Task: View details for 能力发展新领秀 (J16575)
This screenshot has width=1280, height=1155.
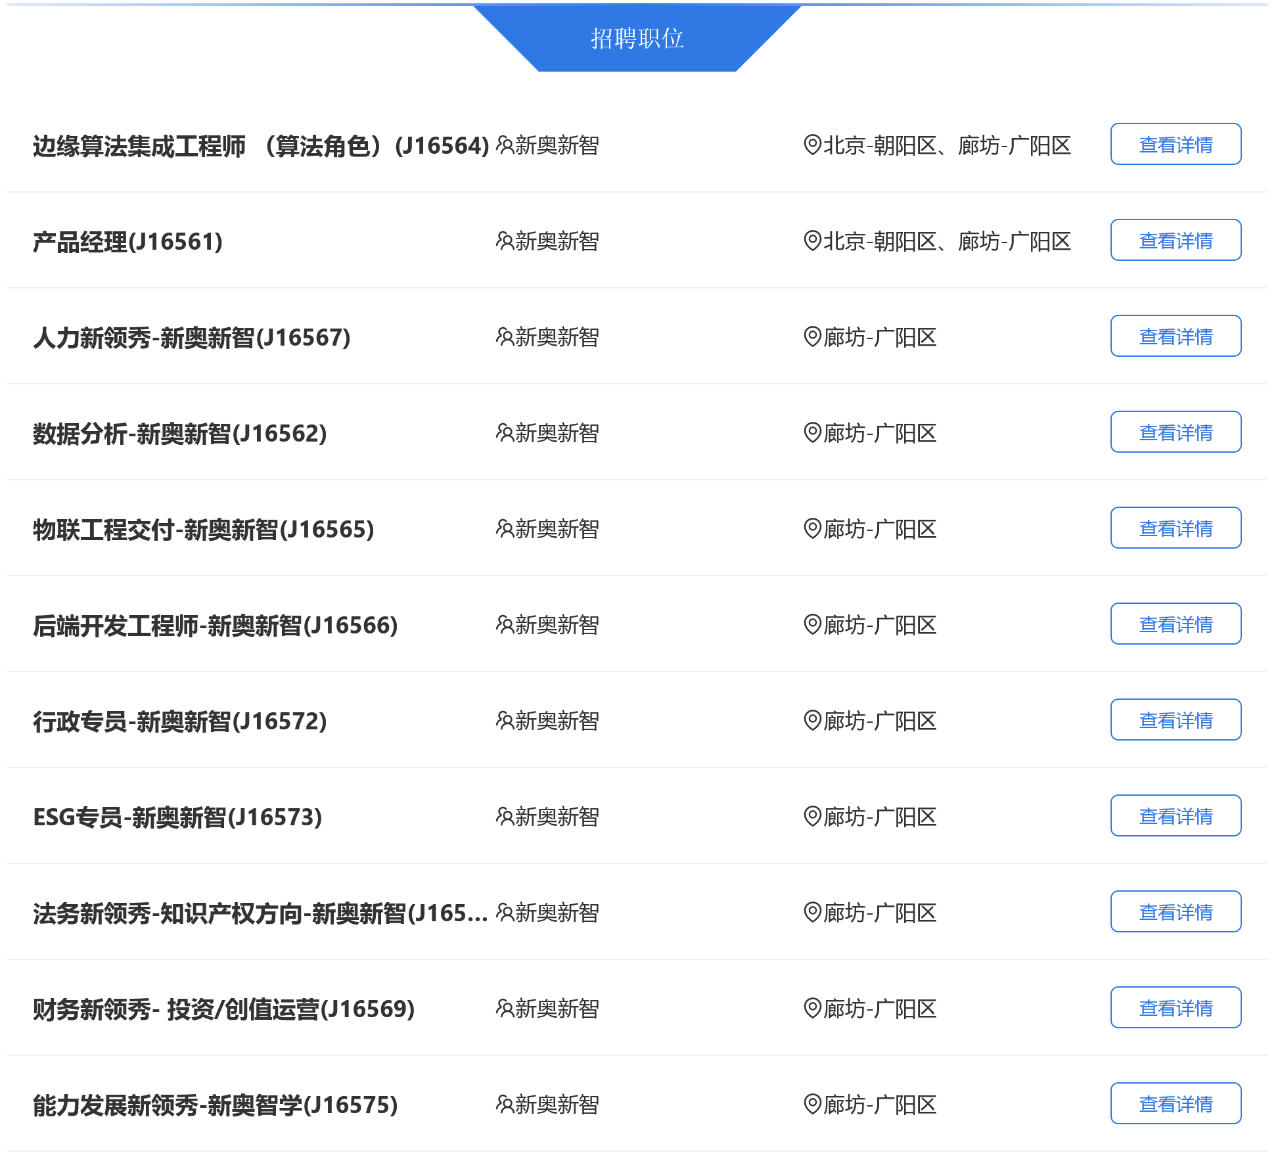Action: click(1176, 1104)
